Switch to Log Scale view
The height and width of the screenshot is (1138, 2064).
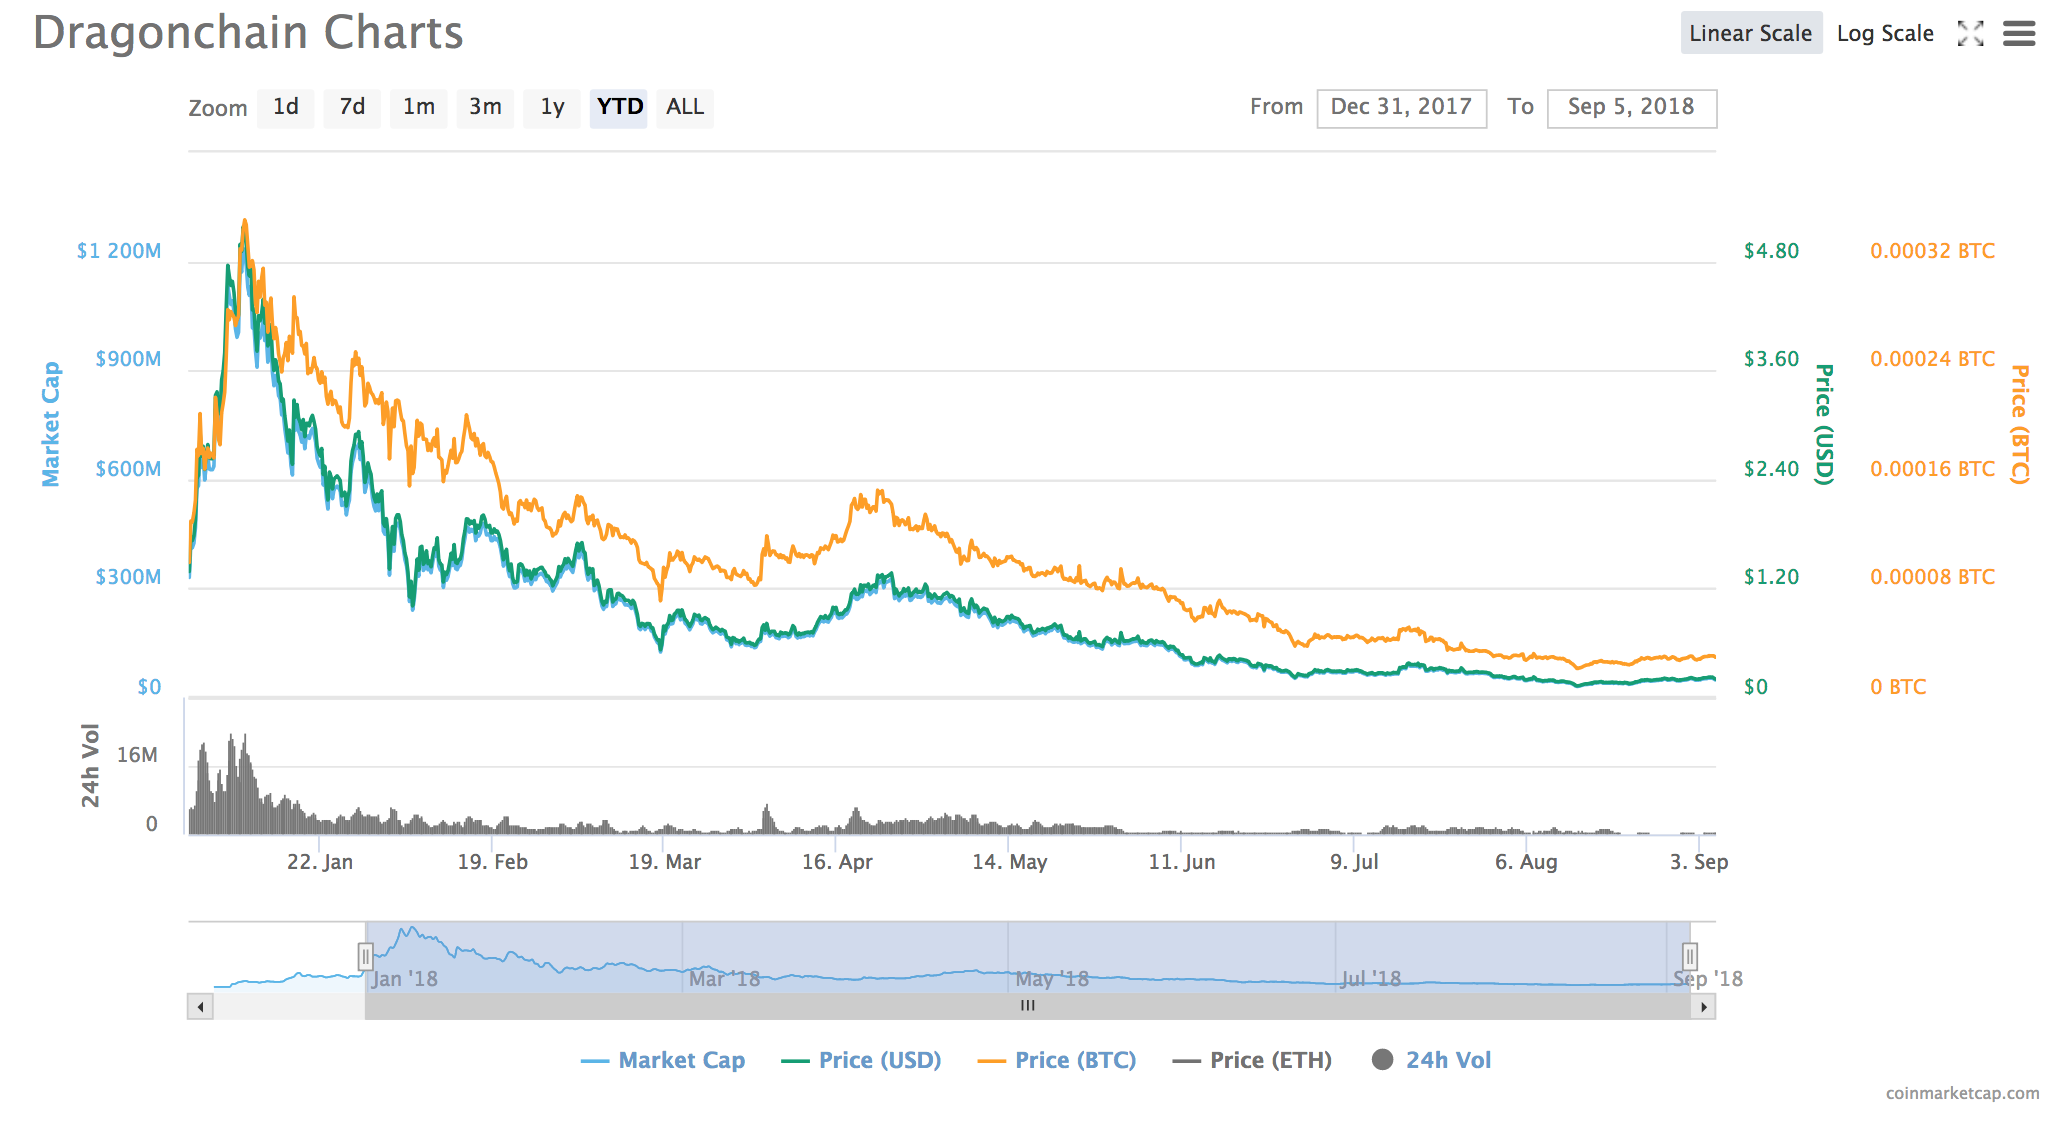point(1885,33)
